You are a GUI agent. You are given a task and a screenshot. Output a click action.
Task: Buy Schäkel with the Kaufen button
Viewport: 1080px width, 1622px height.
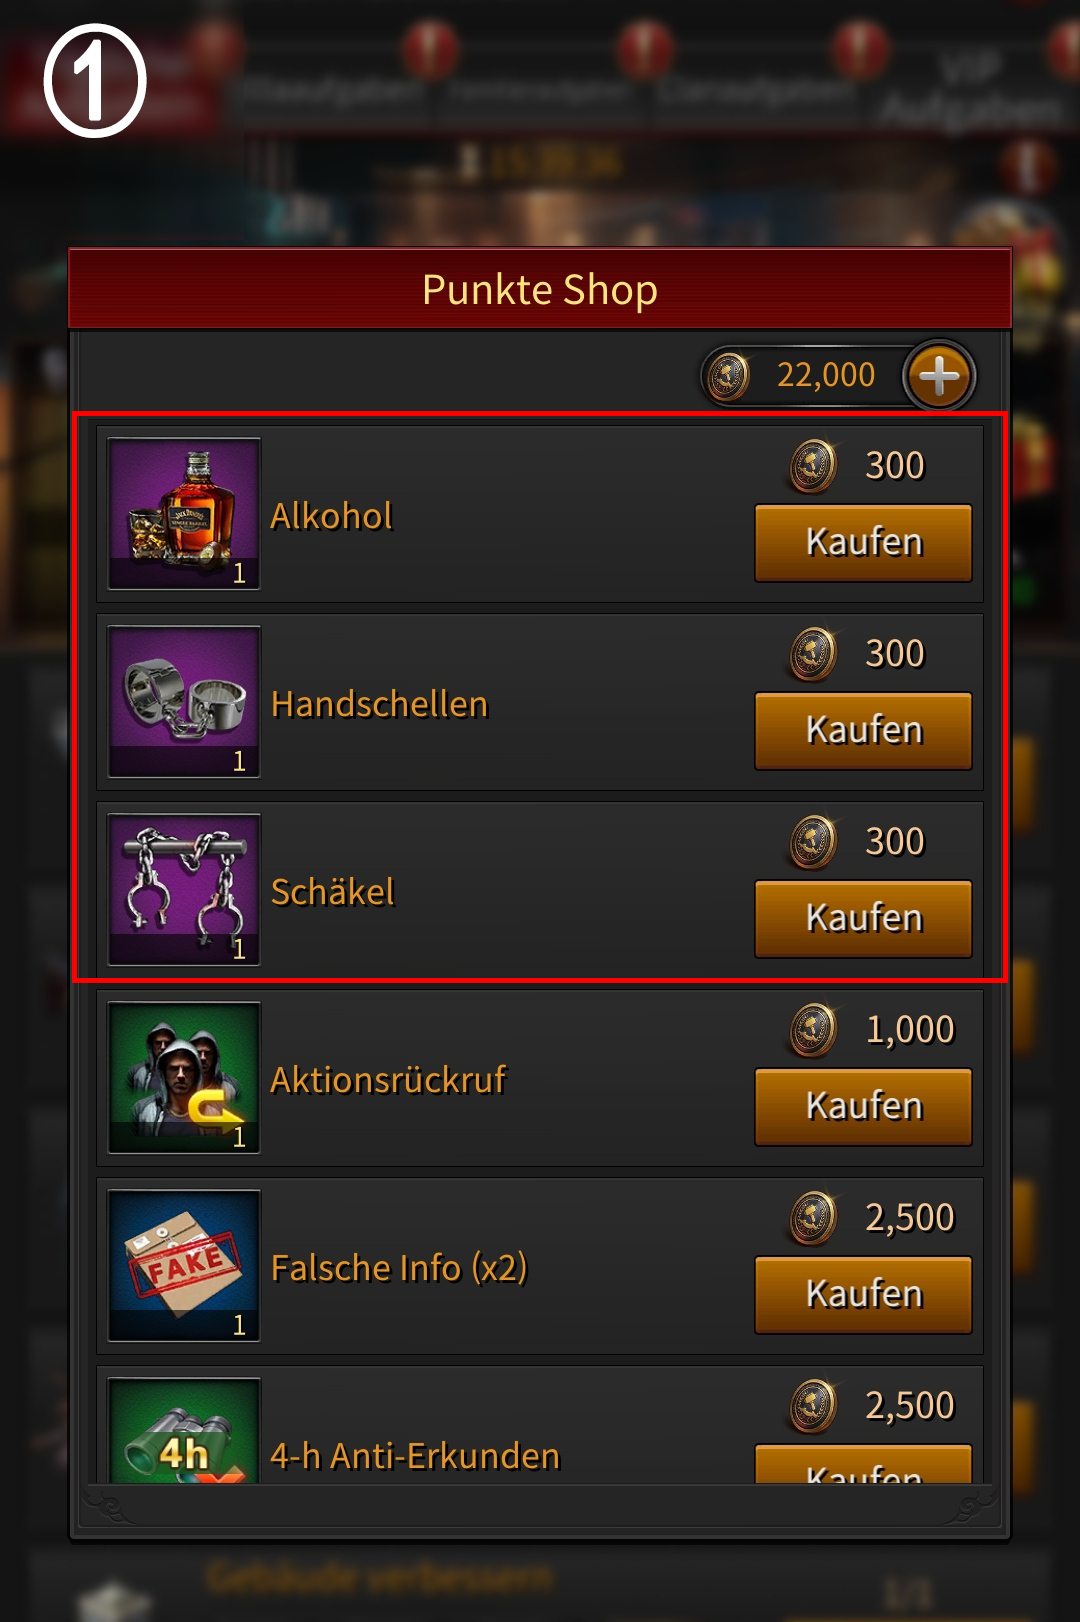pyautogui.click(x=863, y=919)
